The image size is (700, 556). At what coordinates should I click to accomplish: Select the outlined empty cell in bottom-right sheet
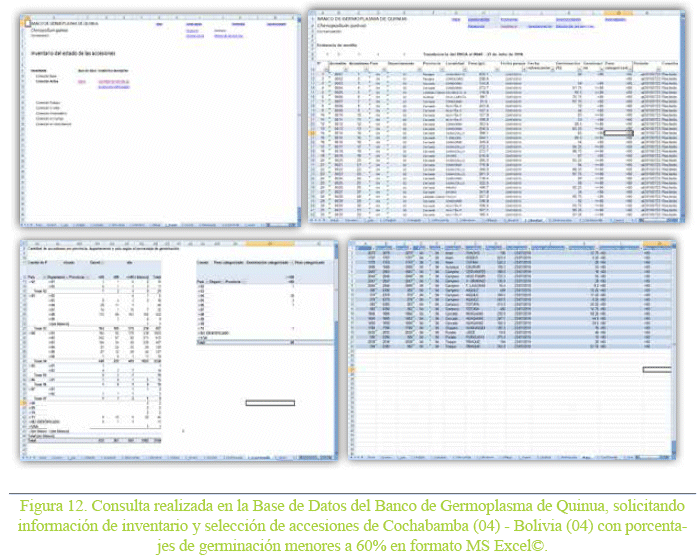(656, 369)
